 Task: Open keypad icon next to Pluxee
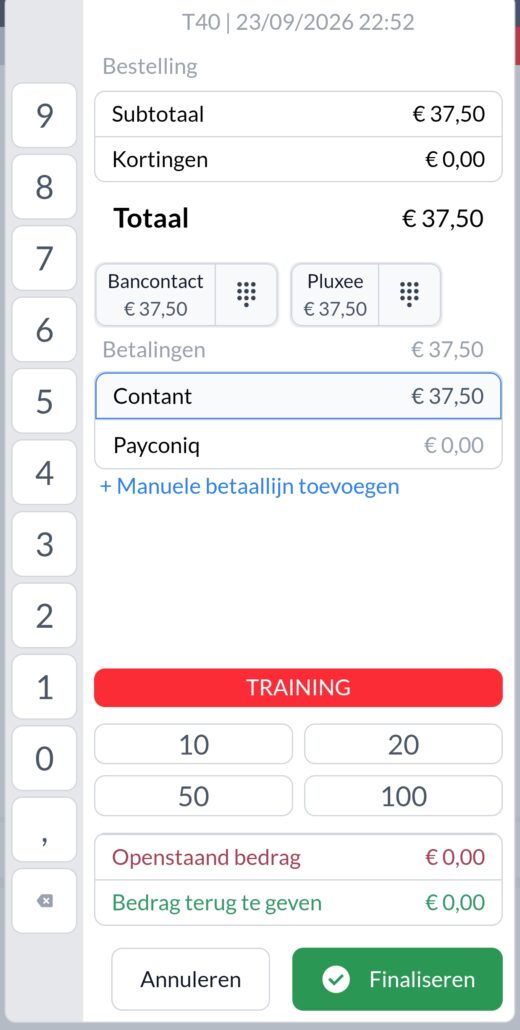point(409,295)
